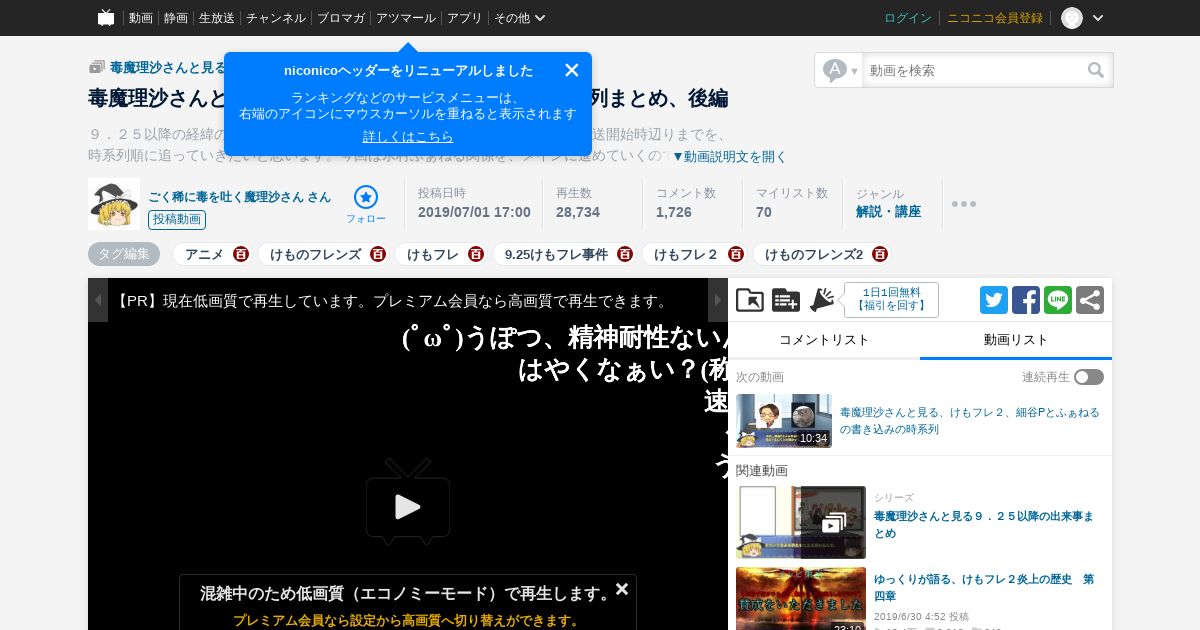The height and width of the screenshot is (630, 1200).
Task: Select the アニメ tag
Action: tap(204, 254)
